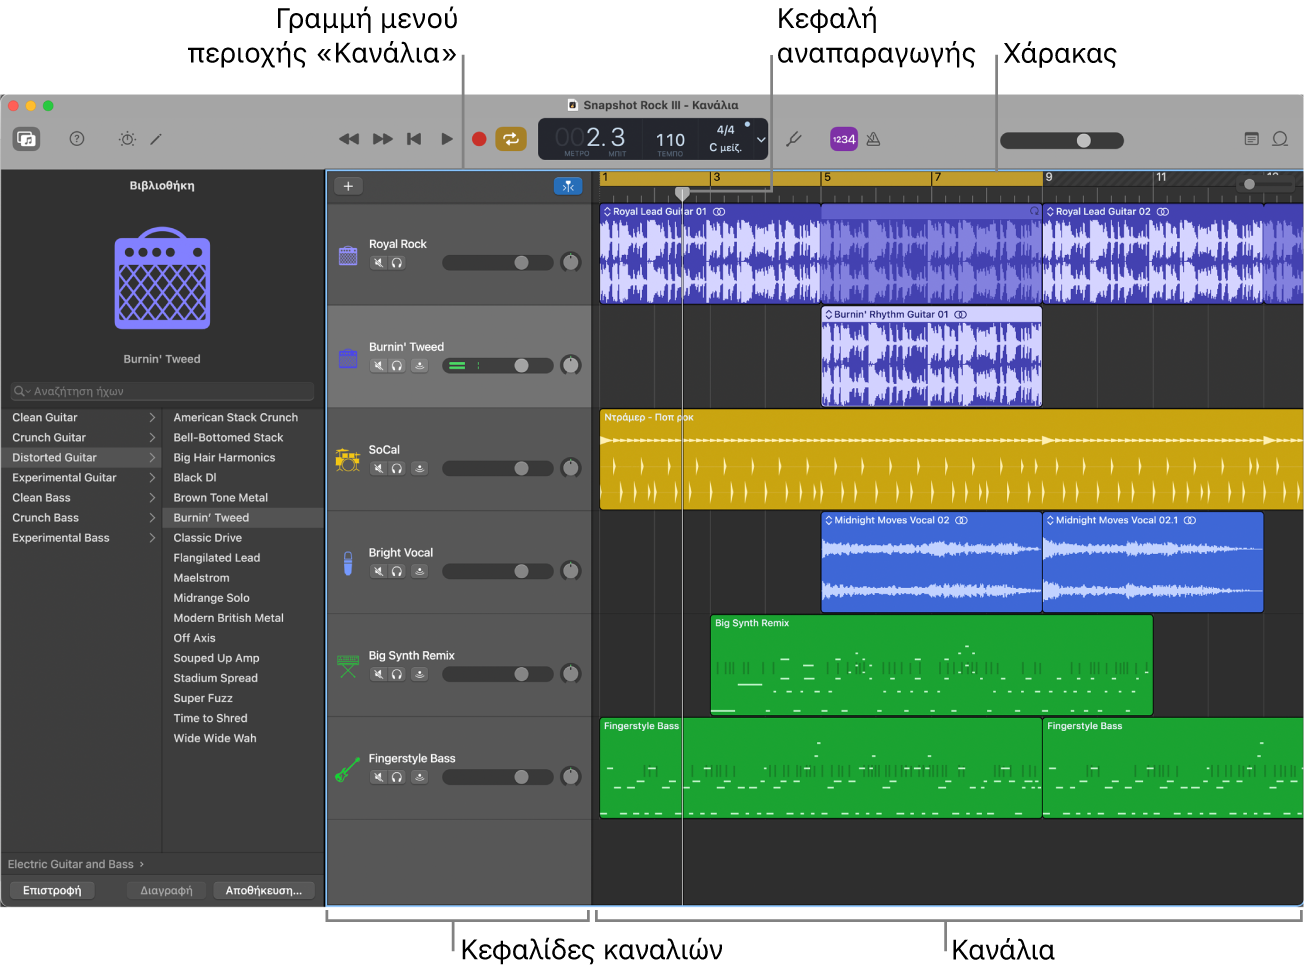Click the Διαγραφή button
The width and height of the screenshot is (1306, 976).
click(x=166, y=890)
